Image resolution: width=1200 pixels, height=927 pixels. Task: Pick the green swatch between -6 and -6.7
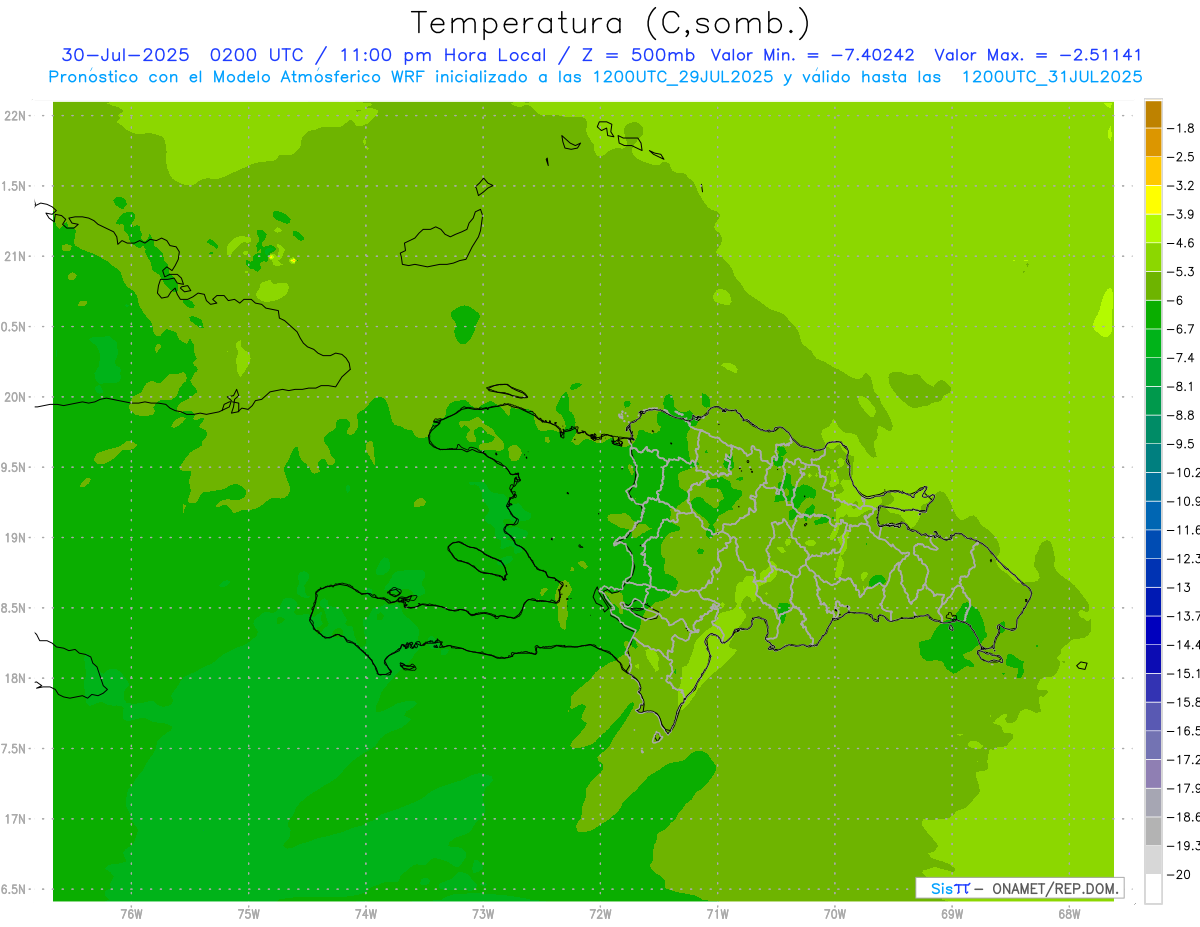(1153, 314)
